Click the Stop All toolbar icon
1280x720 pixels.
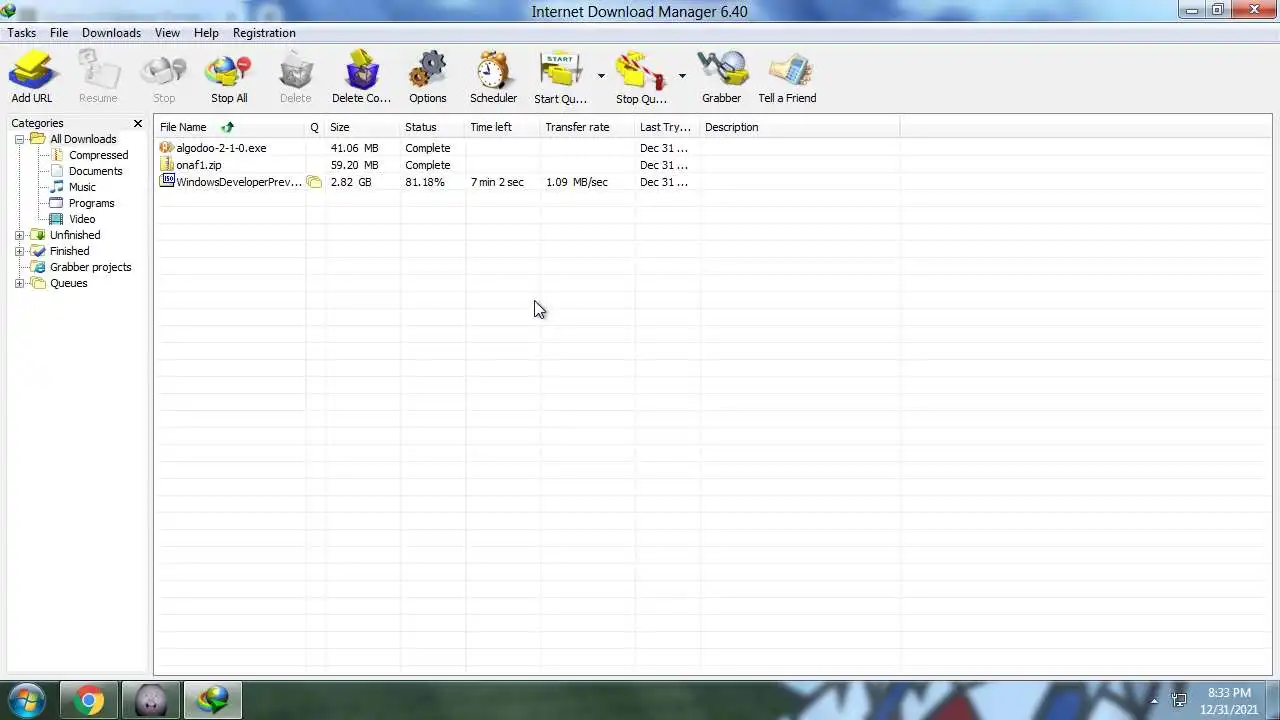(229, 78)
